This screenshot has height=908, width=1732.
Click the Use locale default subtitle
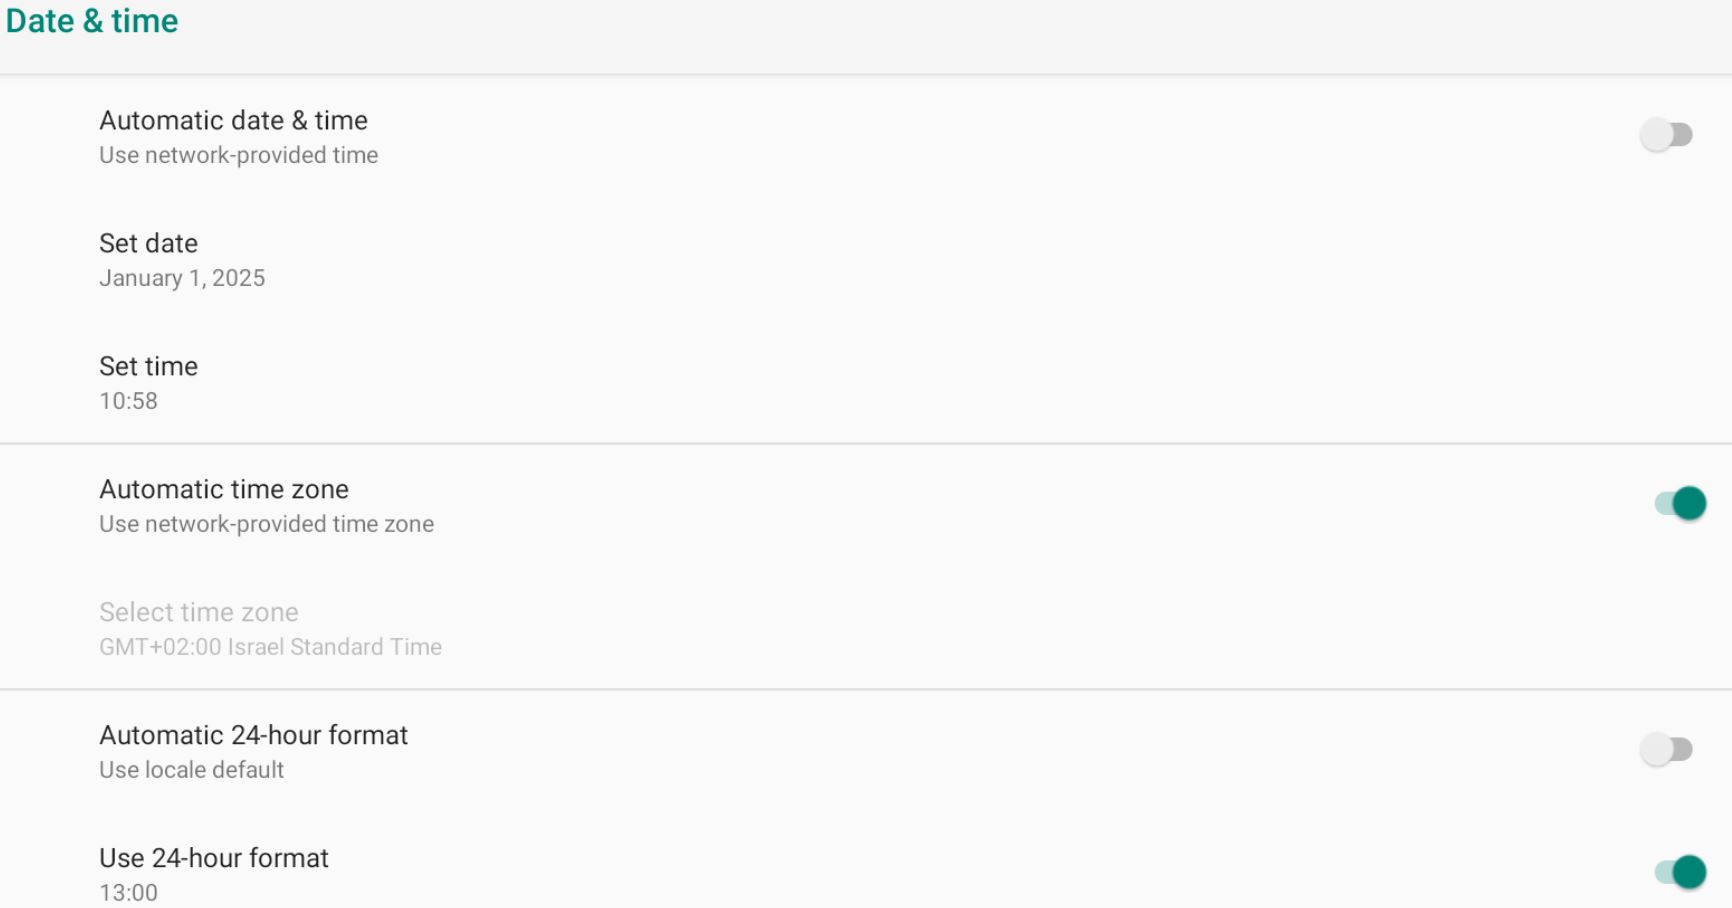[x=191, y=770]
